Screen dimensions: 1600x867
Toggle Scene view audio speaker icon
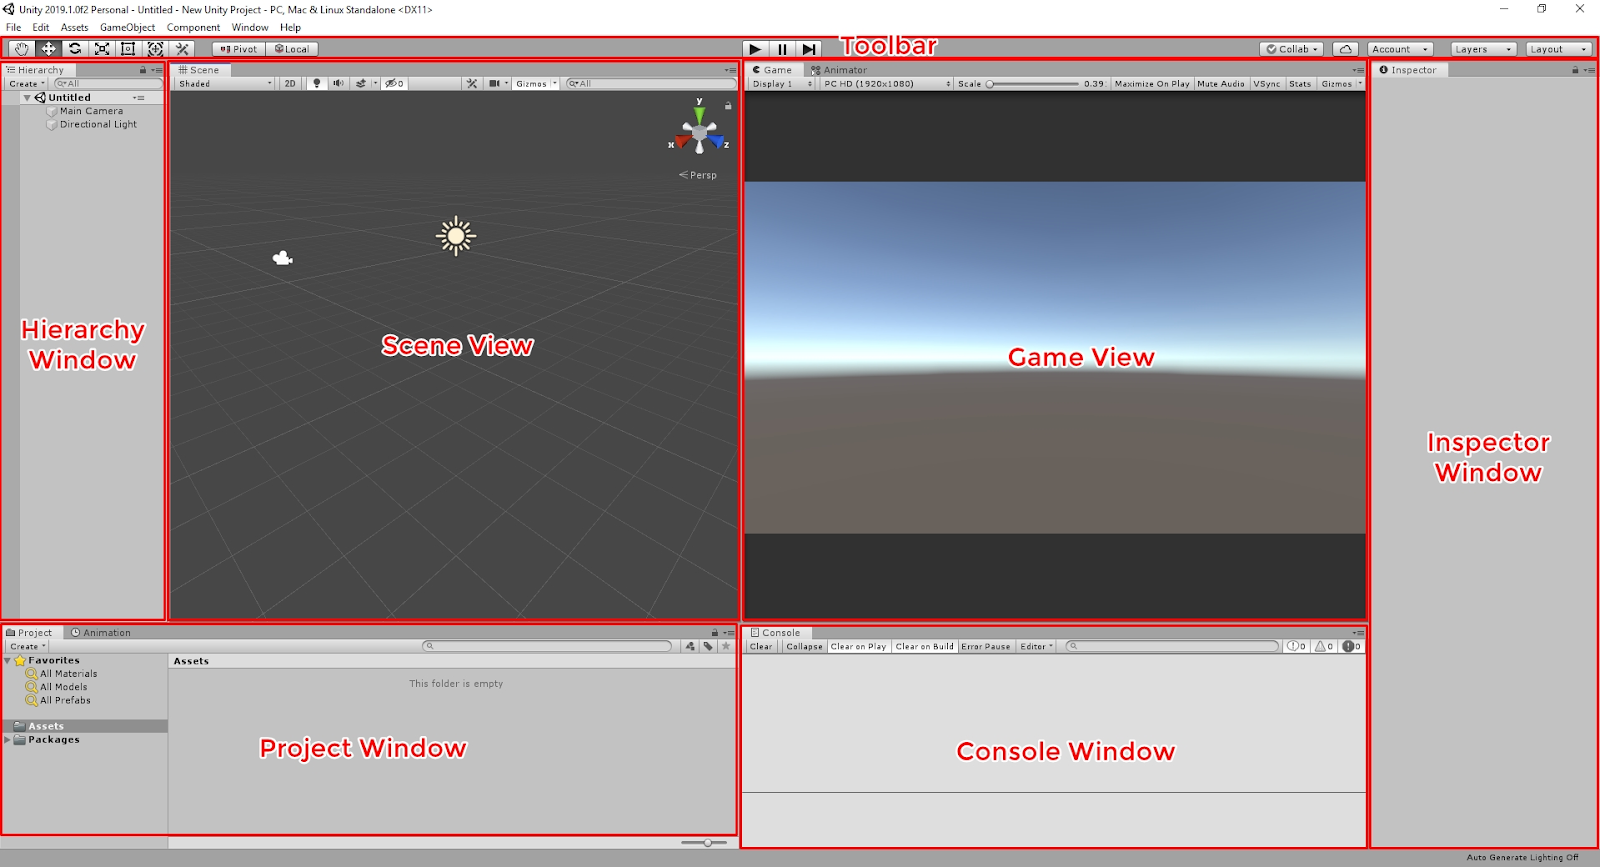[339, 84]
